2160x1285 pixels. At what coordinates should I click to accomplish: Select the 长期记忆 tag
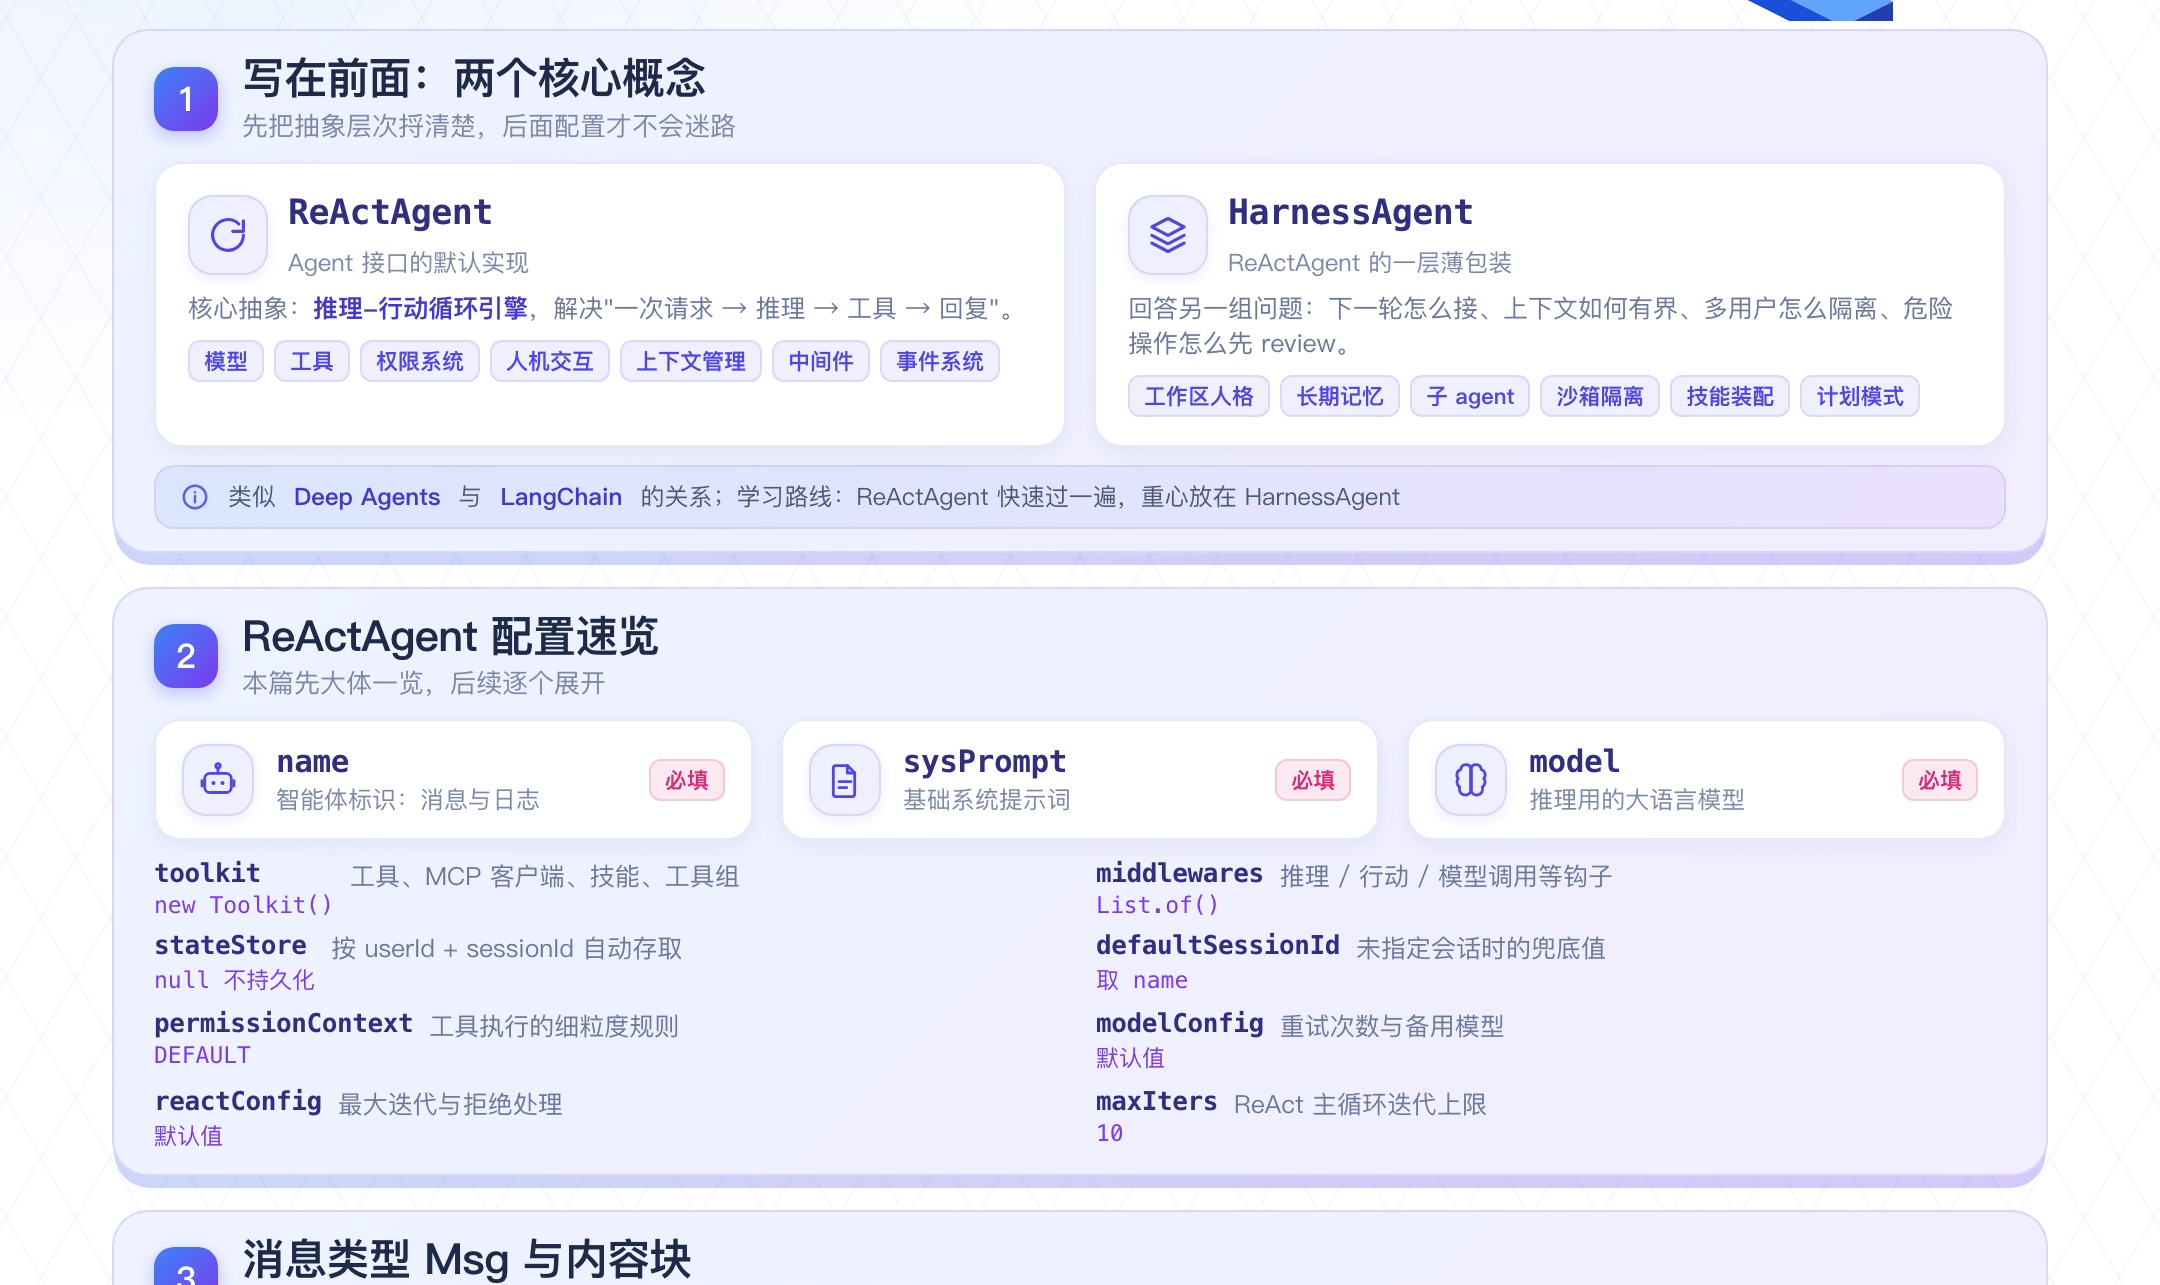pos(1340,396)
